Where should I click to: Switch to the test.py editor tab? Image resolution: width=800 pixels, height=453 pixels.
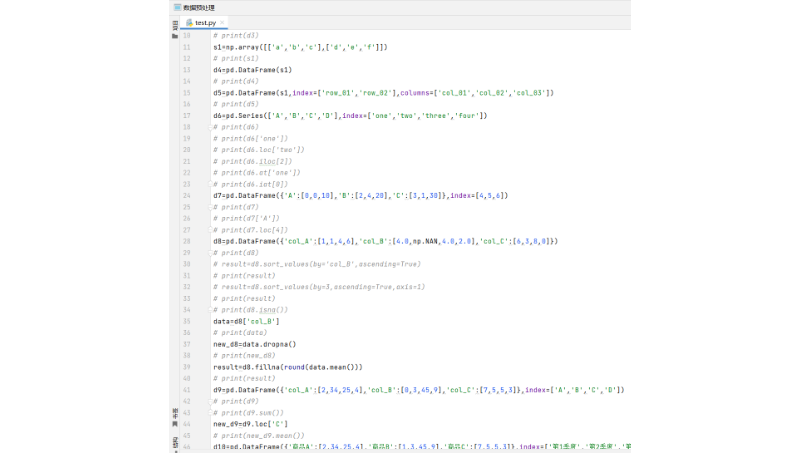[205, 23]
